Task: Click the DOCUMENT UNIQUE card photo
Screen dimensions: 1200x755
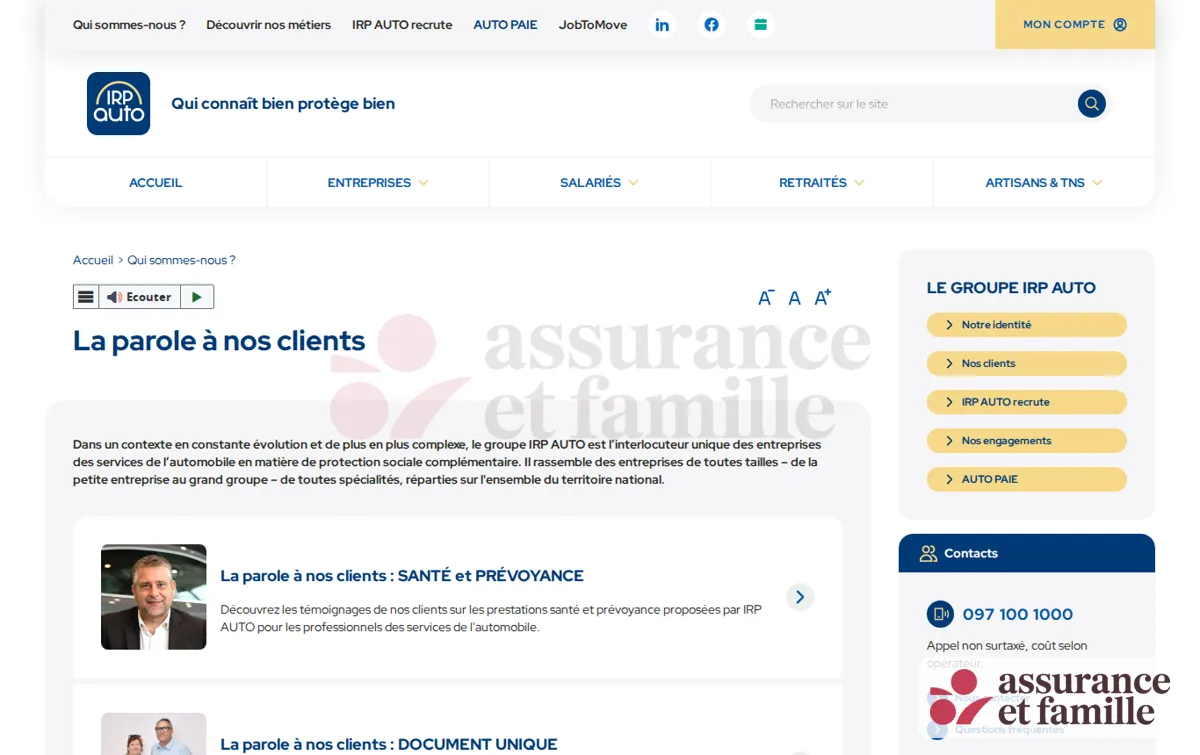Action: click(x=154, y=734)
